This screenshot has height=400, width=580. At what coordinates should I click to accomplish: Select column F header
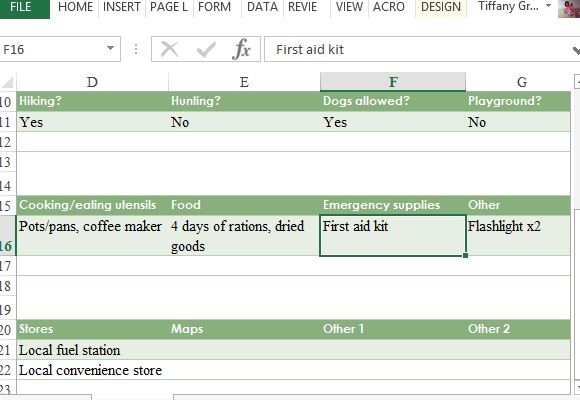393,82
